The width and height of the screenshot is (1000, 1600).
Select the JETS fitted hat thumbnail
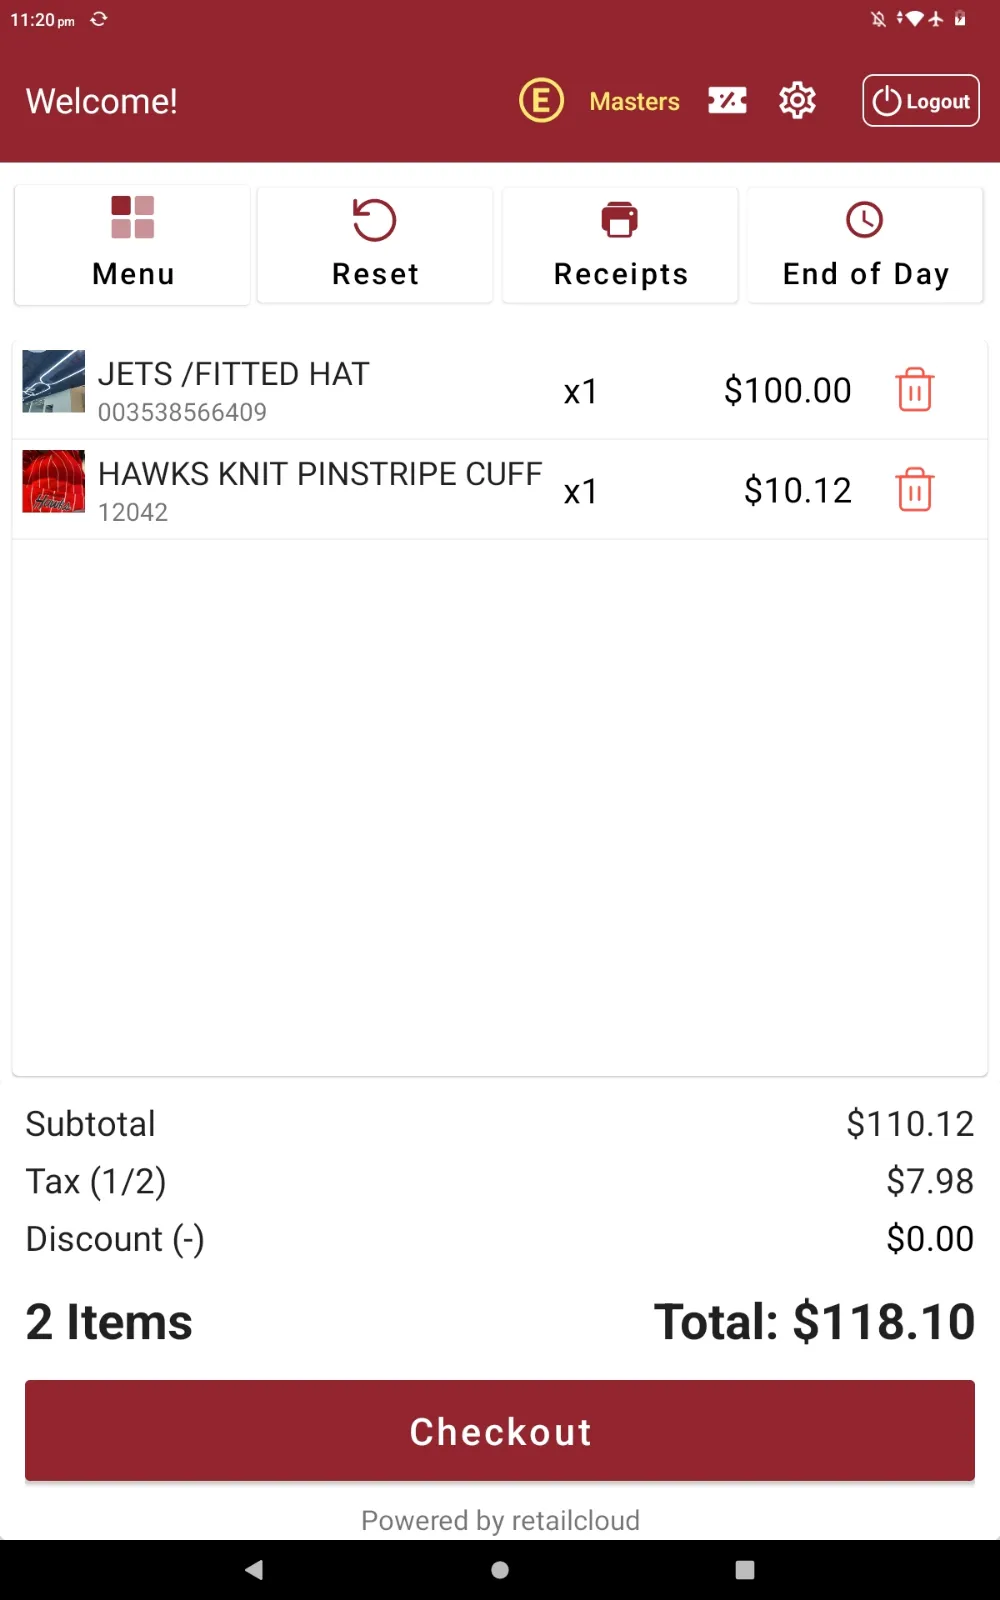[54, 381]
